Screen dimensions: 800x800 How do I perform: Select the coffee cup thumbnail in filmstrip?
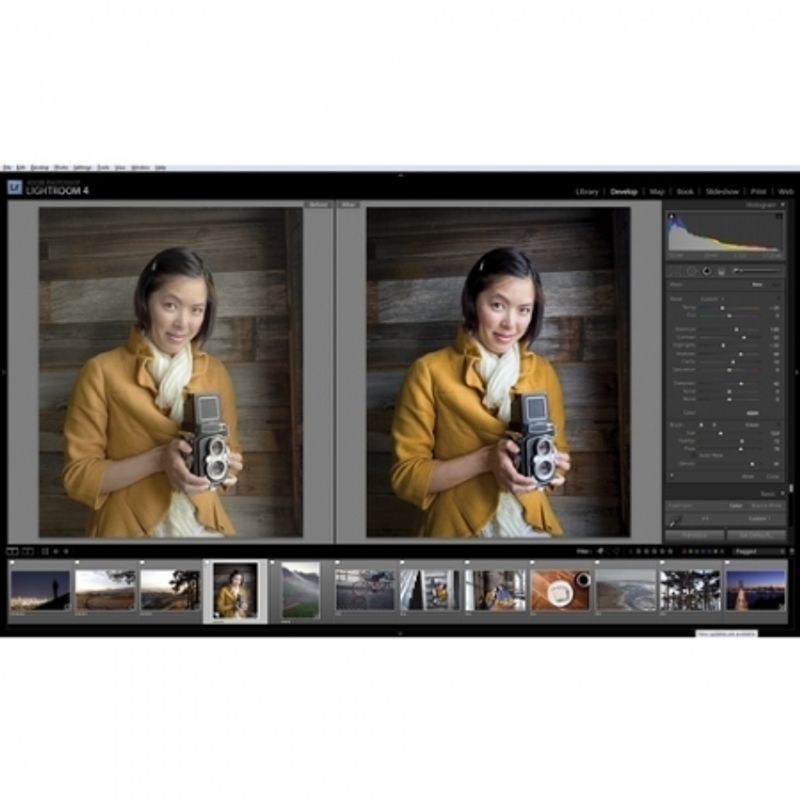[x=560, y=591]
